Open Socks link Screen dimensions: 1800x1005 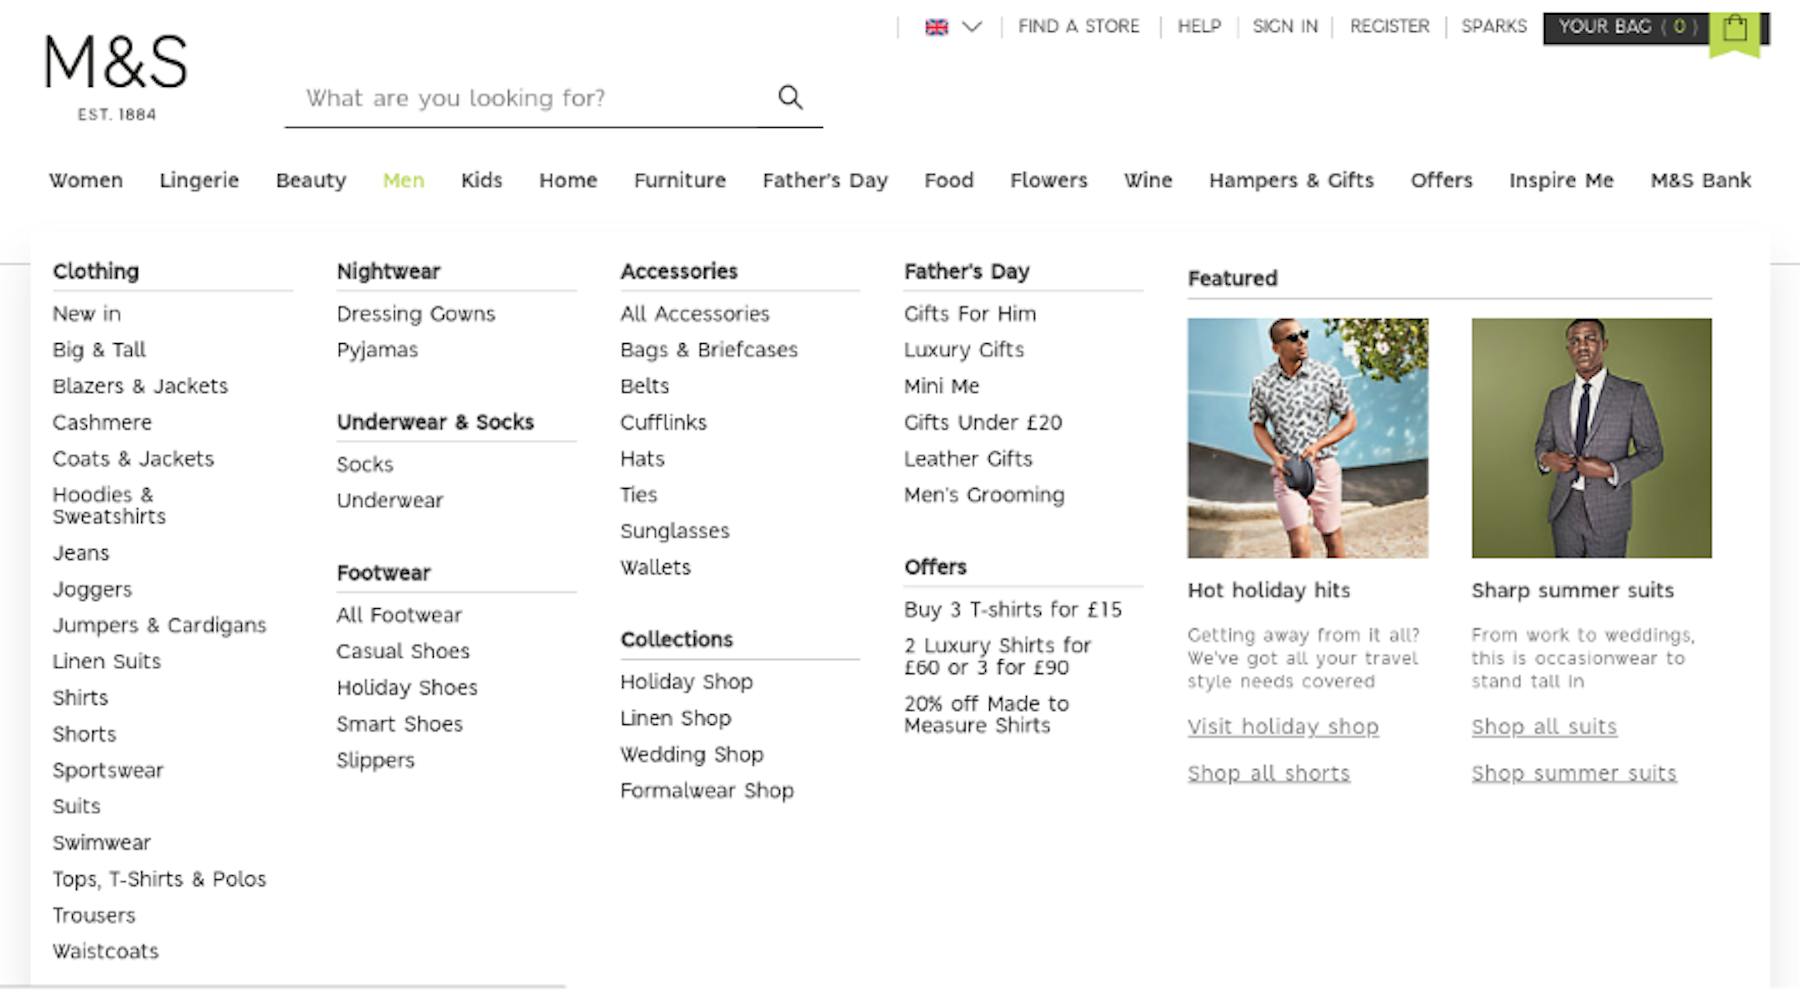click(365, 465)
